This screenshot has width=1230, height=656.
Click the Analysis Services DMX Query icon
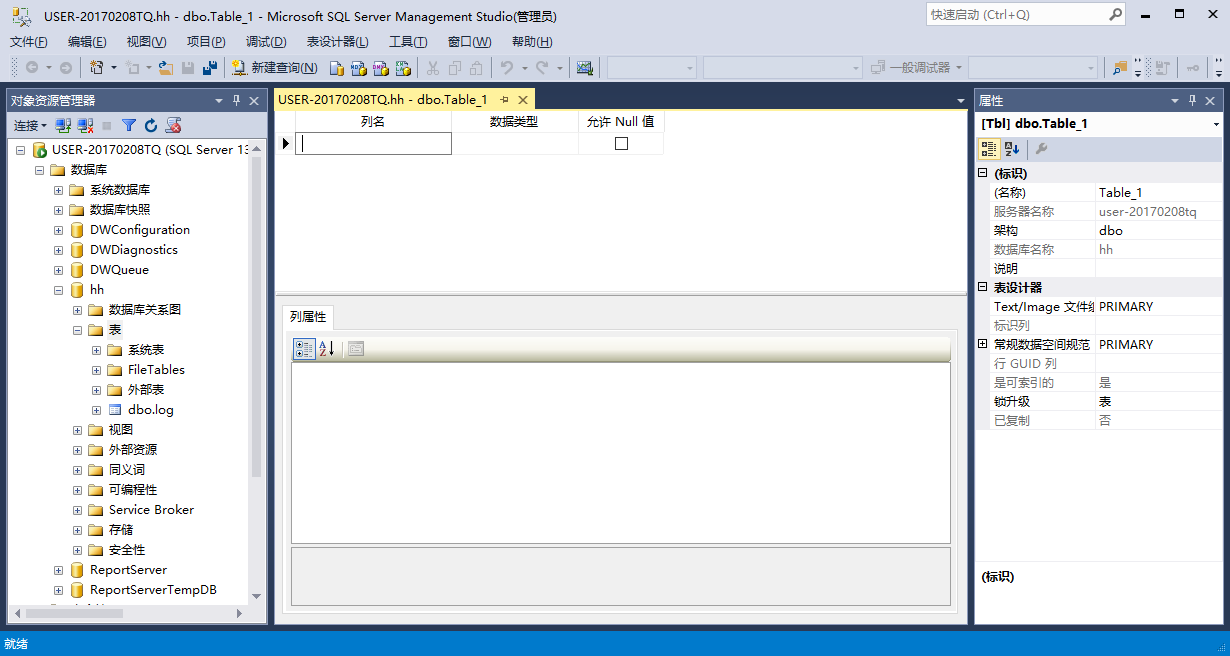coord(381,68)
